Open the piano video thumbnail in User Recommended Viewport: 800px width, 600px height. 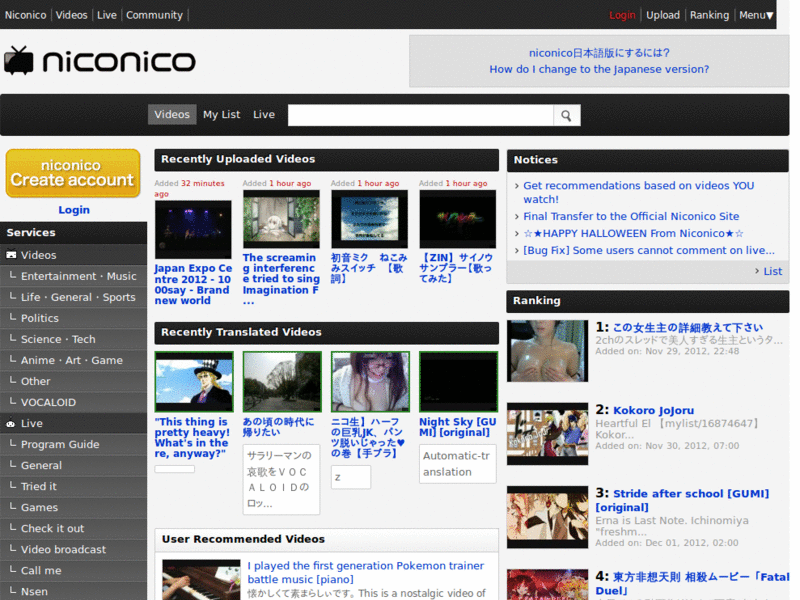click(201, 580)
